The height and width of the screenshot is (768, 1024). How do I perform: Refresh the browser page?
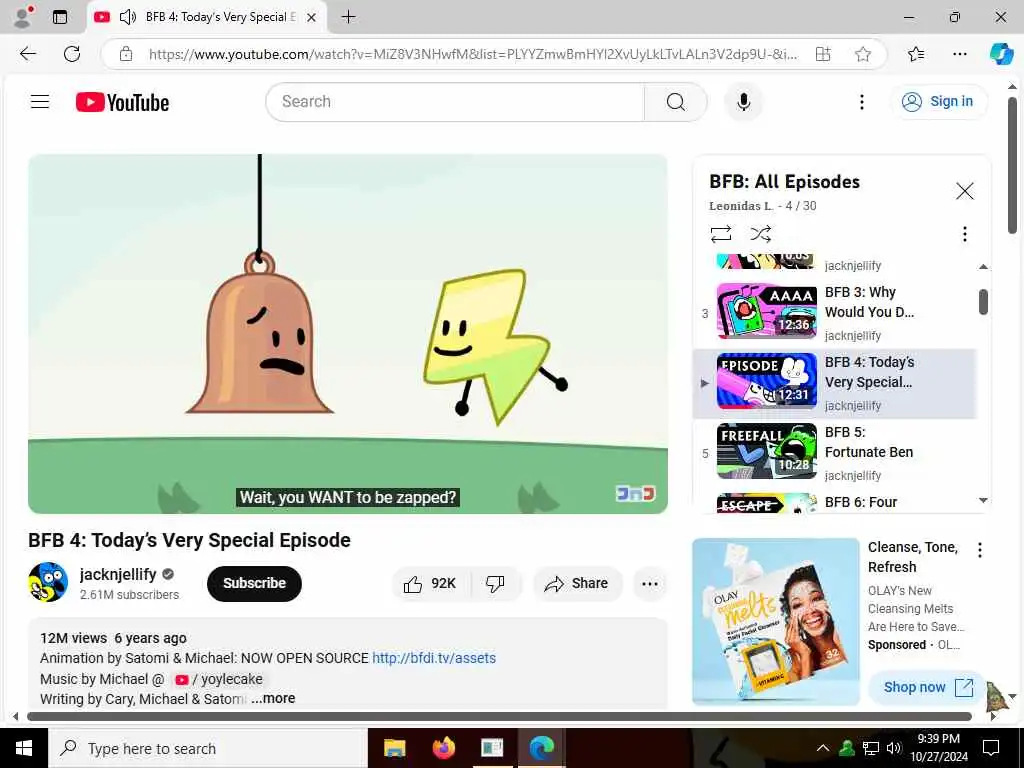tap(72, 54)
